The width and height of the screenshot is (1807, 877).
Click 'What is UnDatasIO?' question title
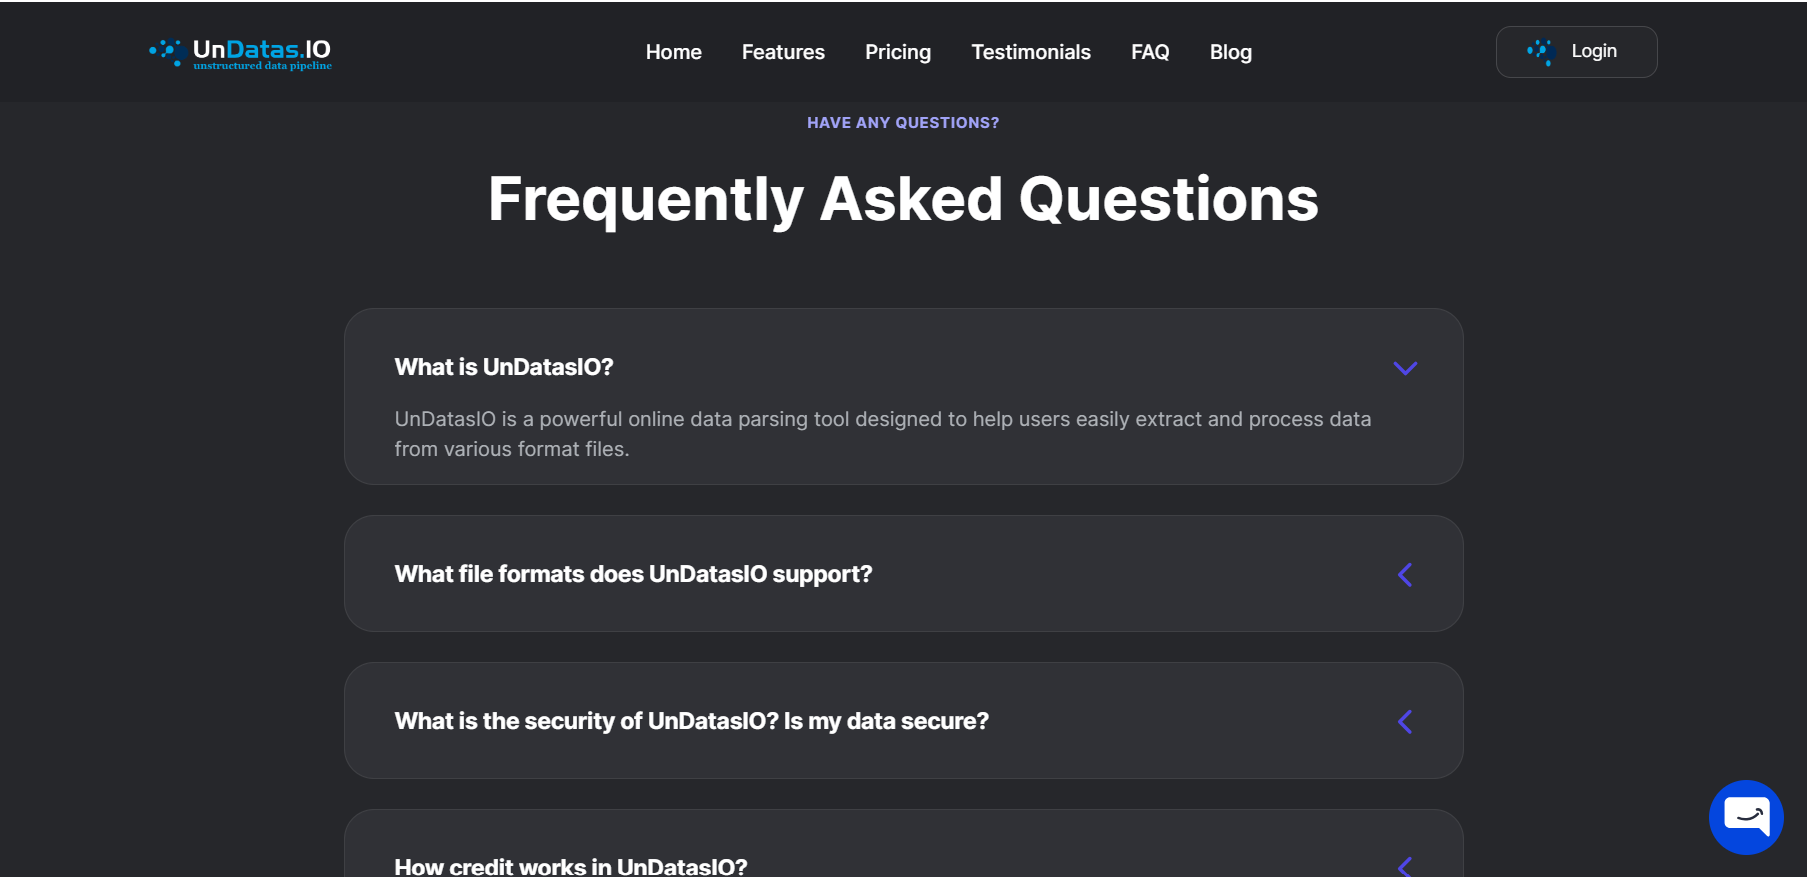[x=504, y=367]
